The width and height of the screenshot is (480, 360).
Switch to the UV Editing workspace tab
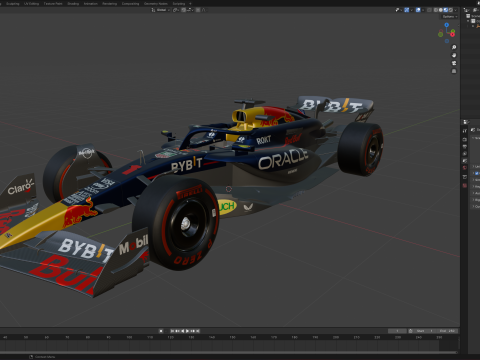point(31,4)
